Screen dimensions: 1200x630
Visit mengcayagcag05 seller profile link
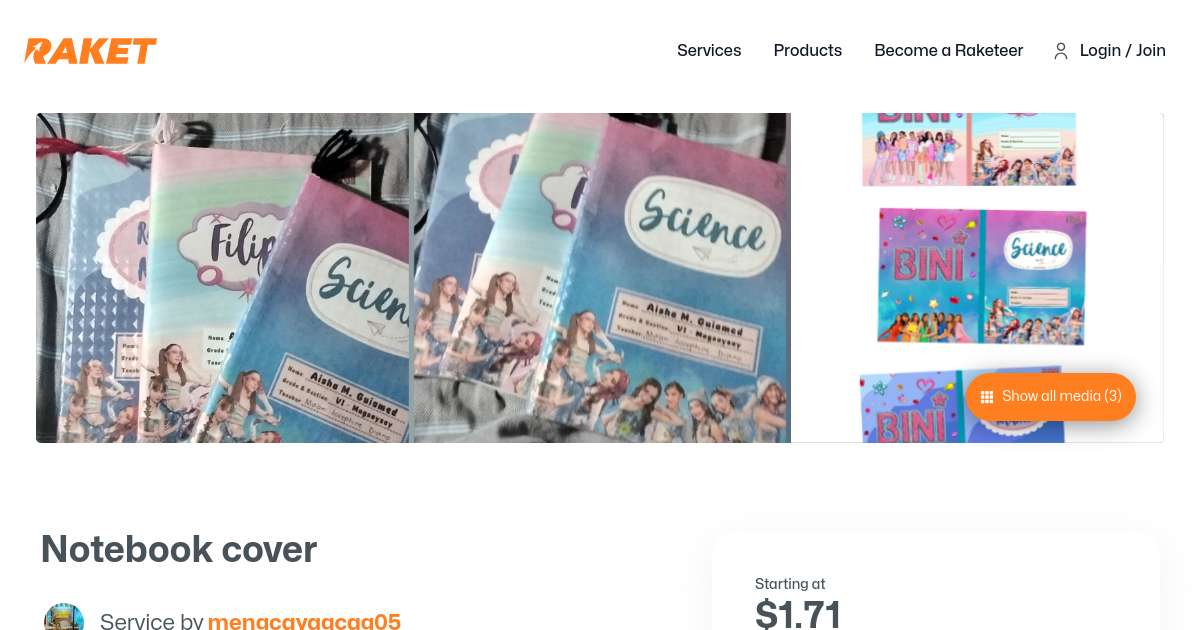[304, 621]
